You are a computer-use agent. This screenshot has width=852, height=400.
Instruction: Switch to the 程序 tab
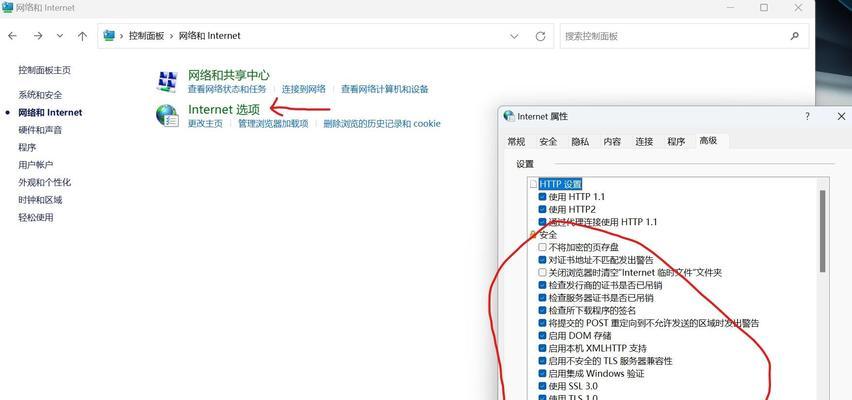tap(676, 141)
